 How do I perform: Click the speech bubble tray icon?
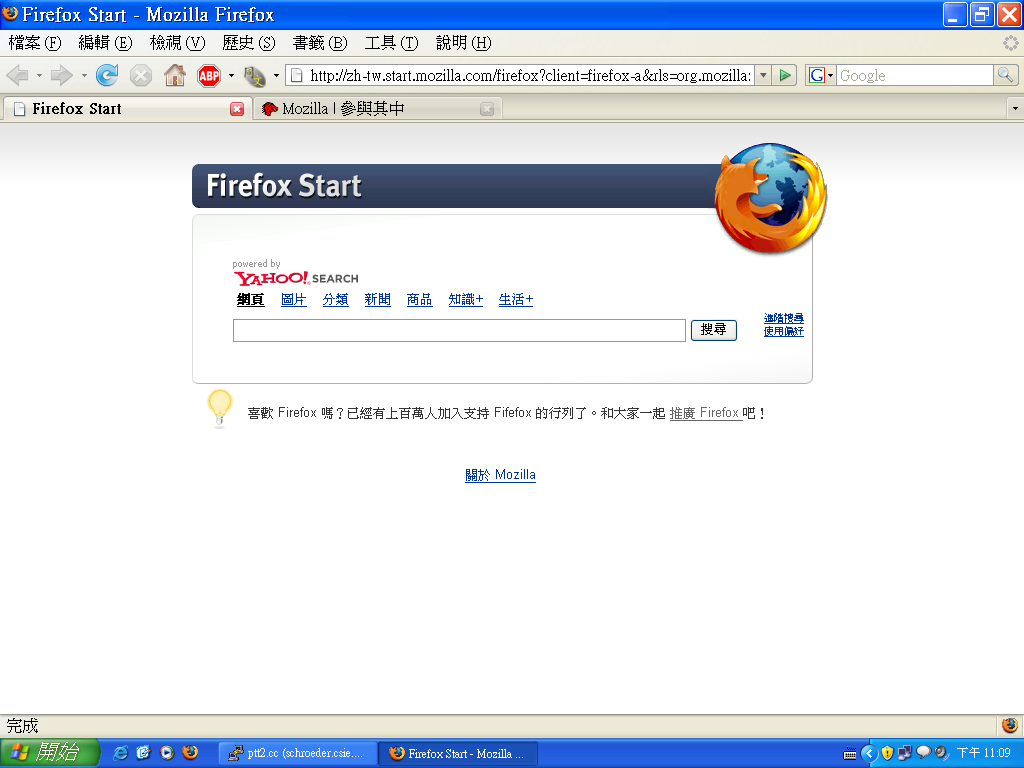(x=923, y=752)
